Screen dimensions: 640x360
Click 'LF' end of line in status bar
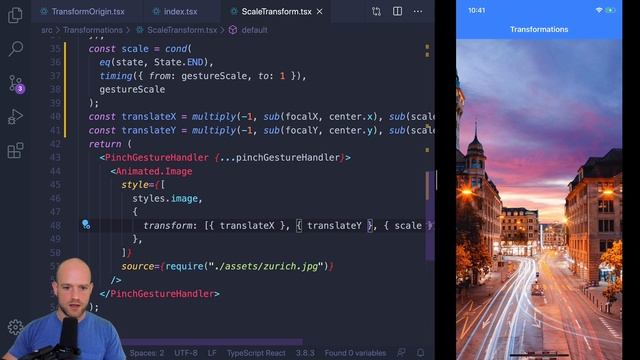pos(212,353)
